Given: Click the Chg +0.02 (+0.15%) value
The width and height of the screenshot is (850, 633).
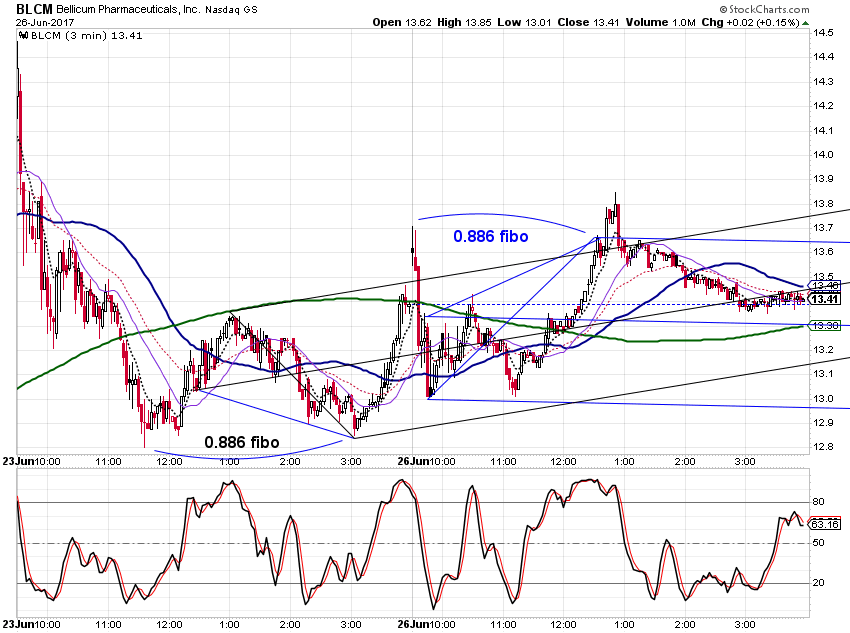Looking at the screenshot, I should 750,22.
